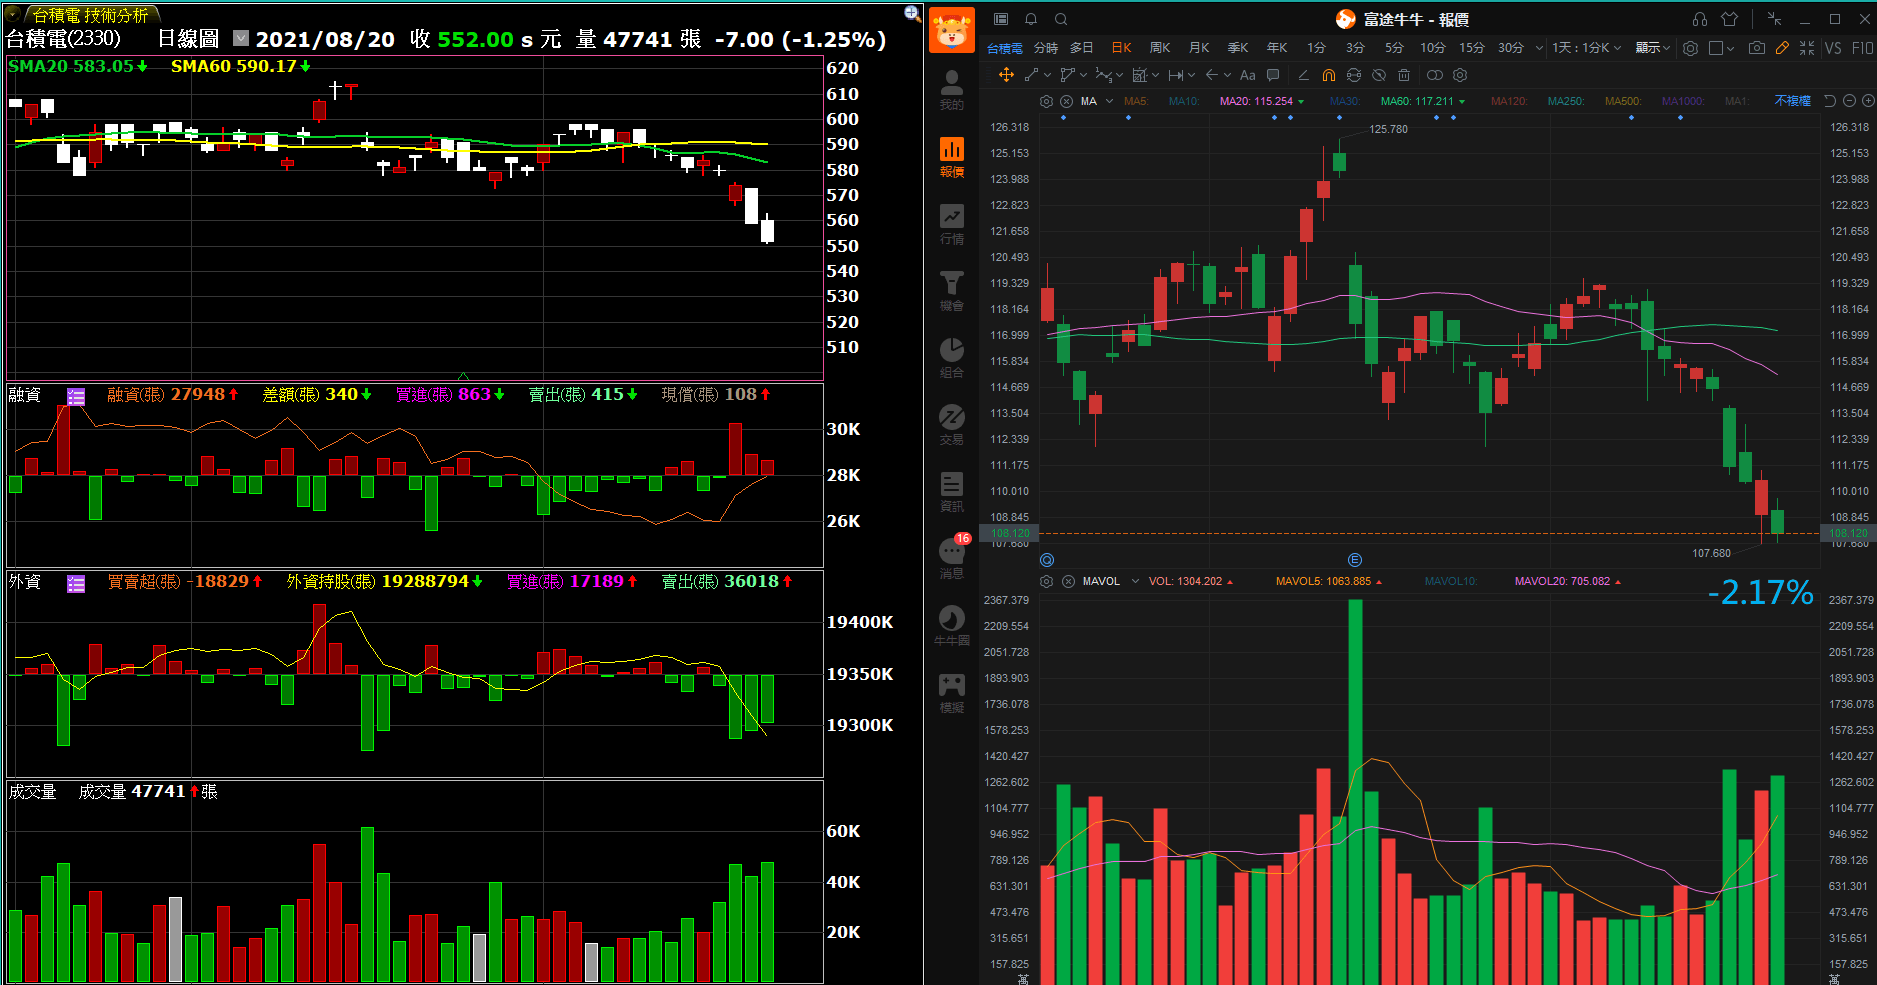
Task: Expand the trend line tool options arrow
Action: click(1047, 75)
